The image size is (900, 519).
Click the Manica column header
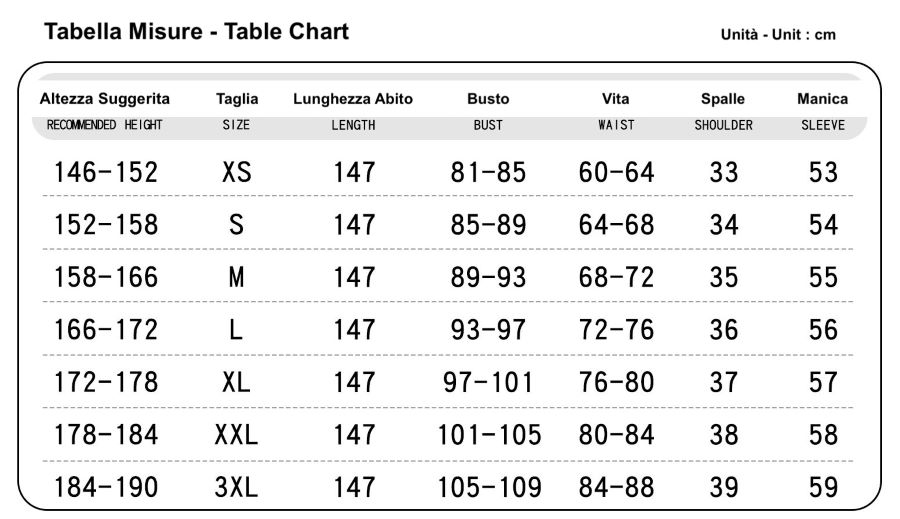tap(822, 99)
